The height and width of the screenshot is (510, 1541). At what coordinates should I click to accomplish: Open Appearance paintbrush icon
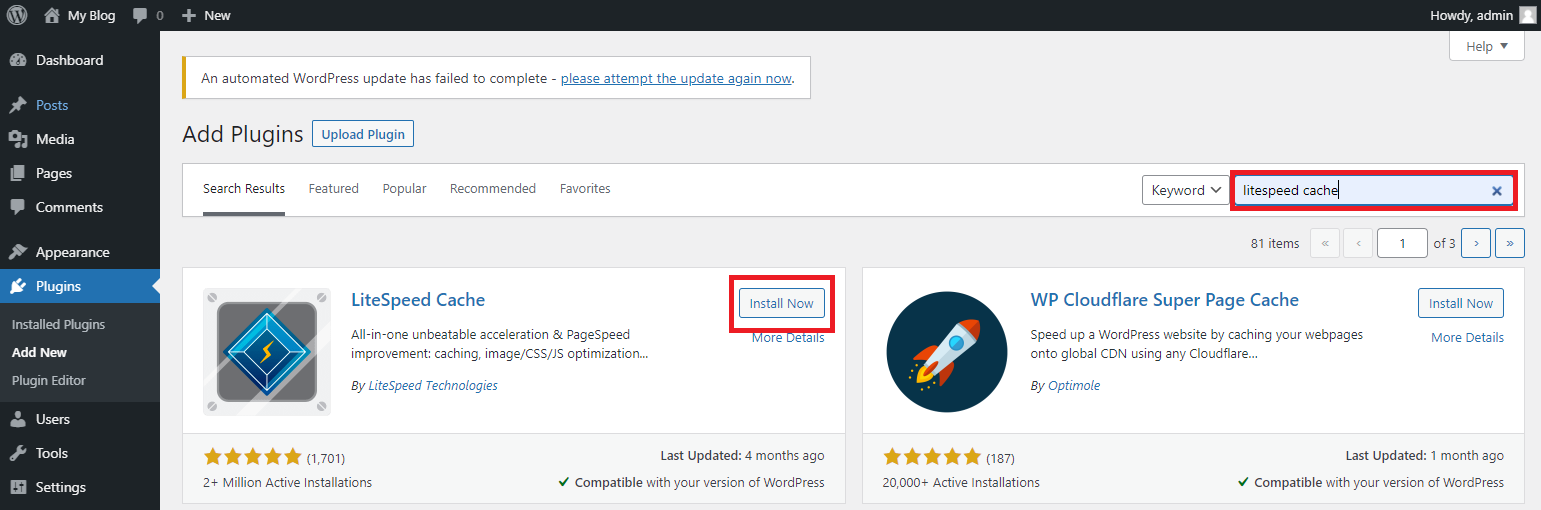[x=18, y=252]
